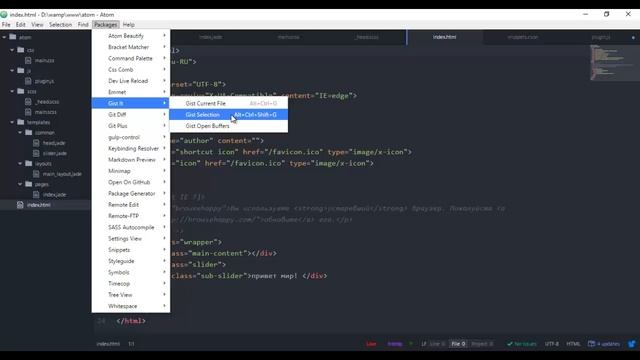Open Remote-FTP package entry
This screenshot has height=360, width=640.
pos(131,216)
